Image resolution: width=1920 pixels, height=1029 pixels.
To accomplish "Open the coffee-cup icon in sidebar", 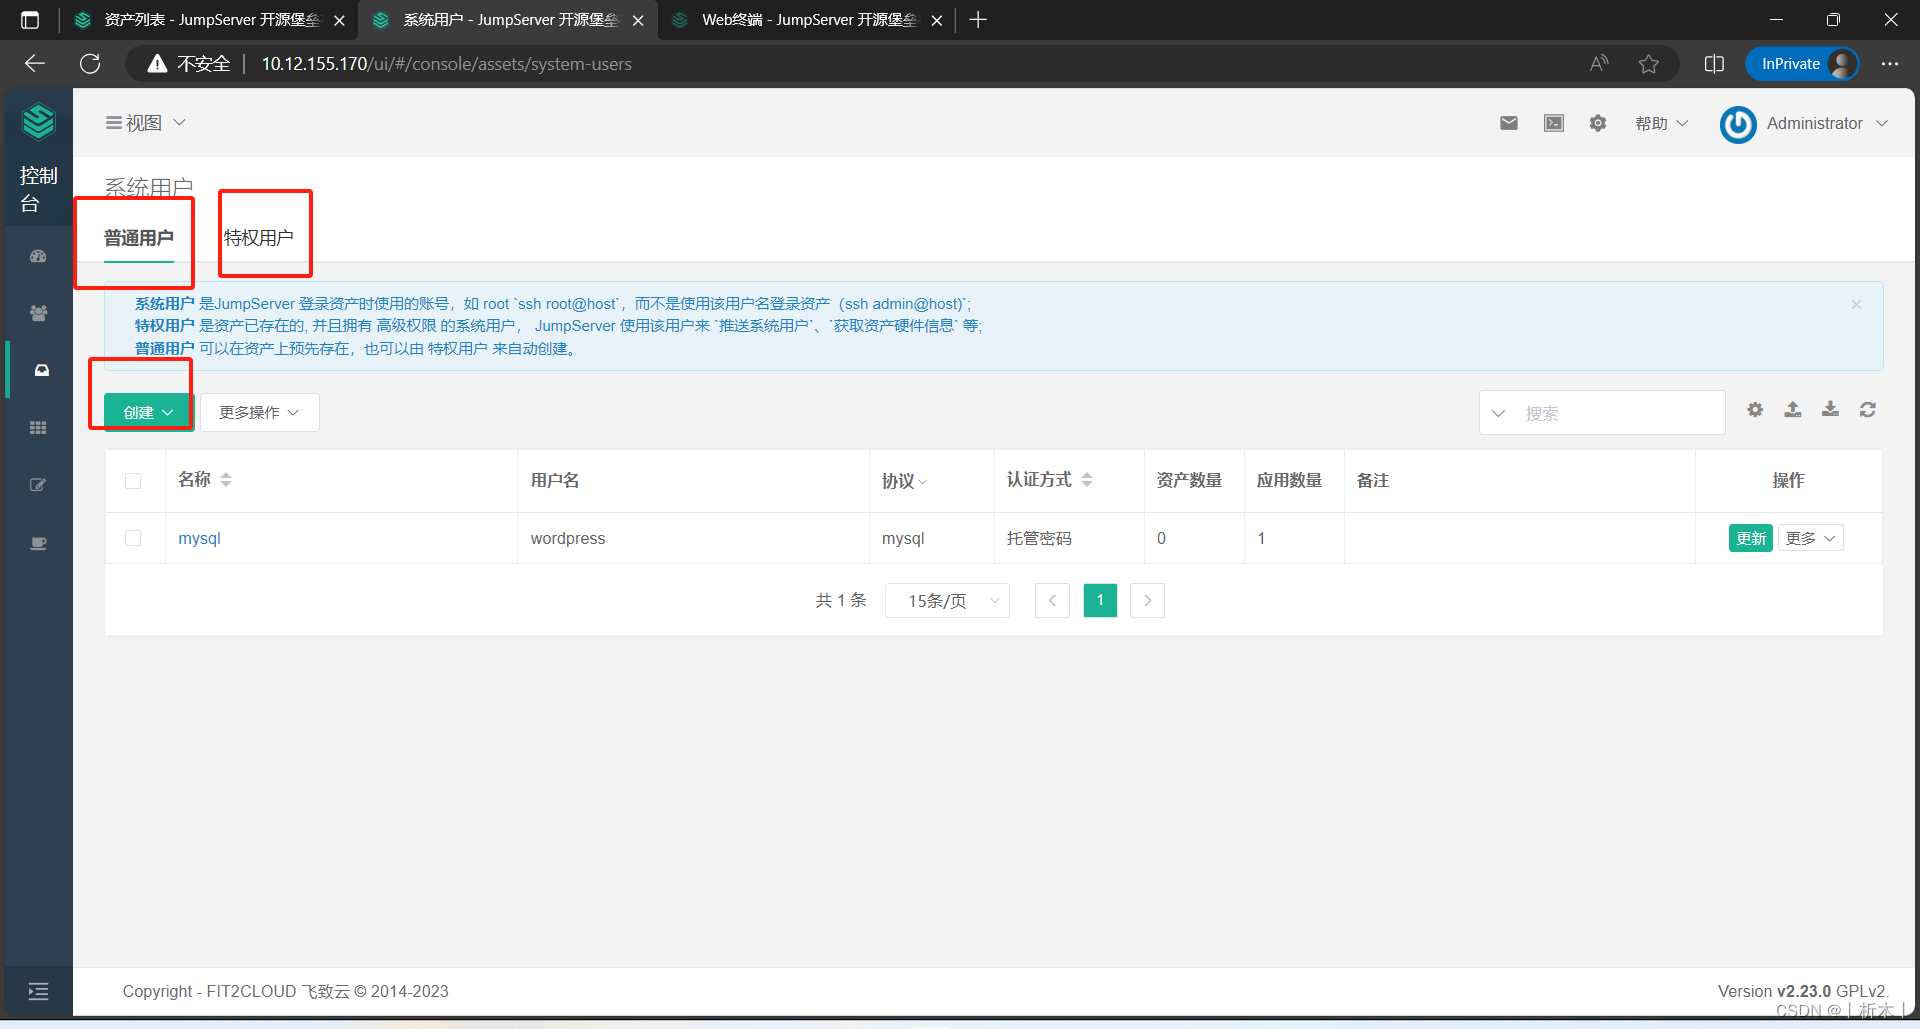I will point(38,543).
